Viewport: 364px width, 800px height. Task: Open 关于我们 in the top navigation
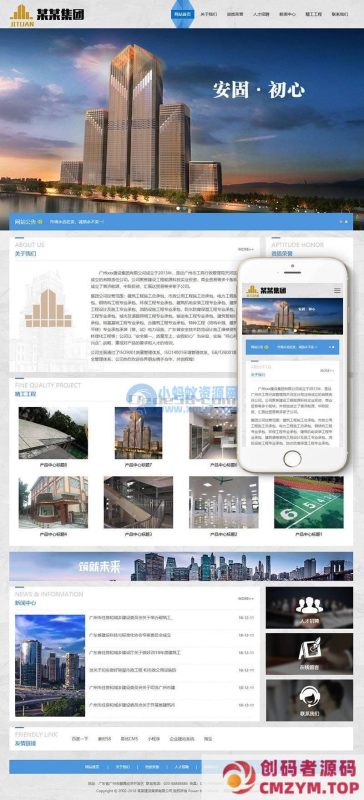(208, 14)
